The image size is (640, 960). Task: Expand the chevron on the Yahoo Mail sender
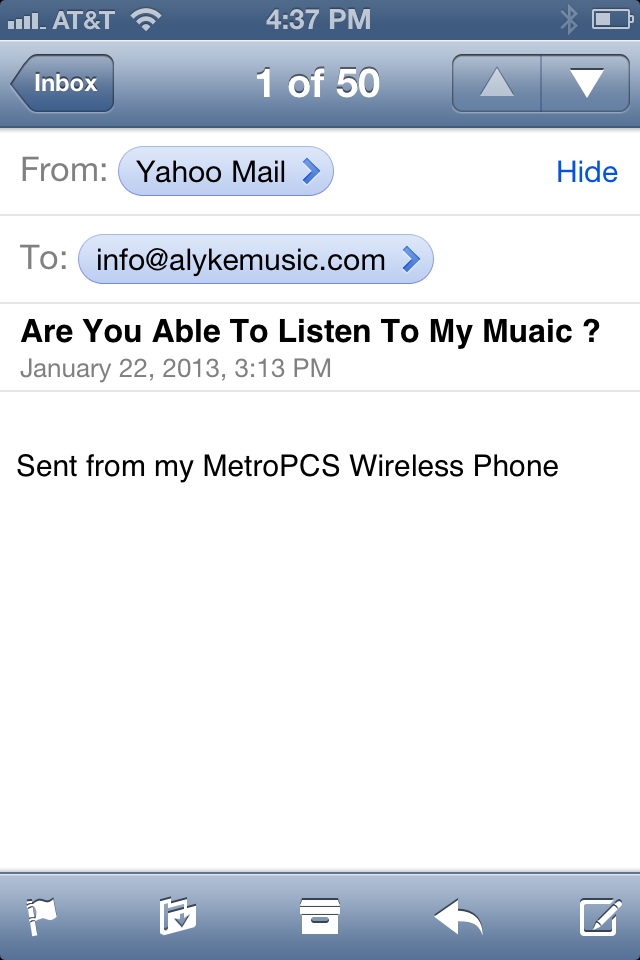[311, 171]
